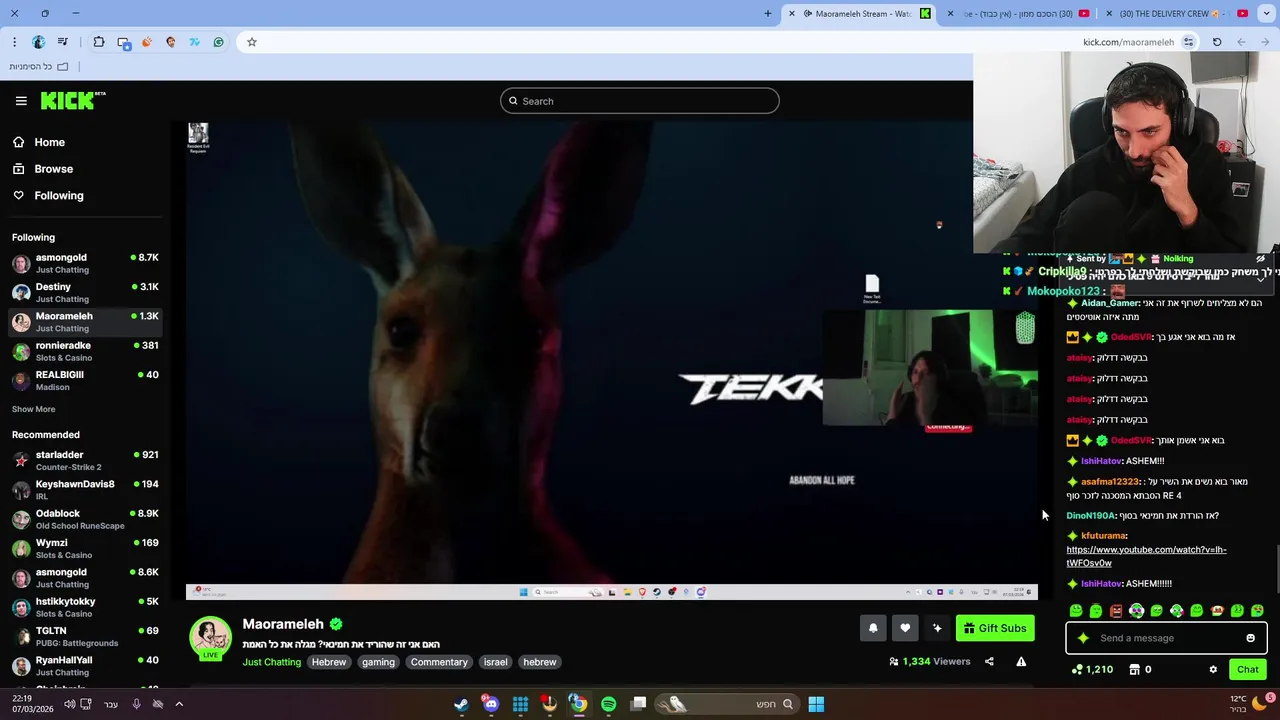
Task: Click the Search field on Kick
Action: [640, 101]
